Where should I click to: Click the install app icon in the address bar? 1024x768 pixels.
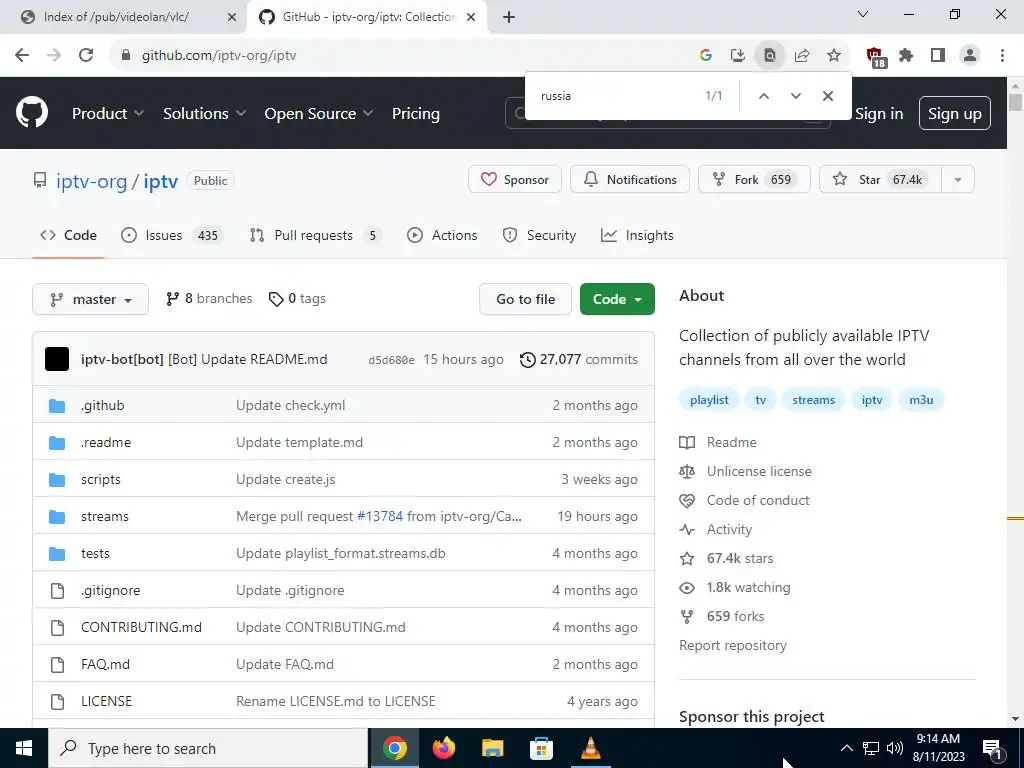[x=737, y=56]
